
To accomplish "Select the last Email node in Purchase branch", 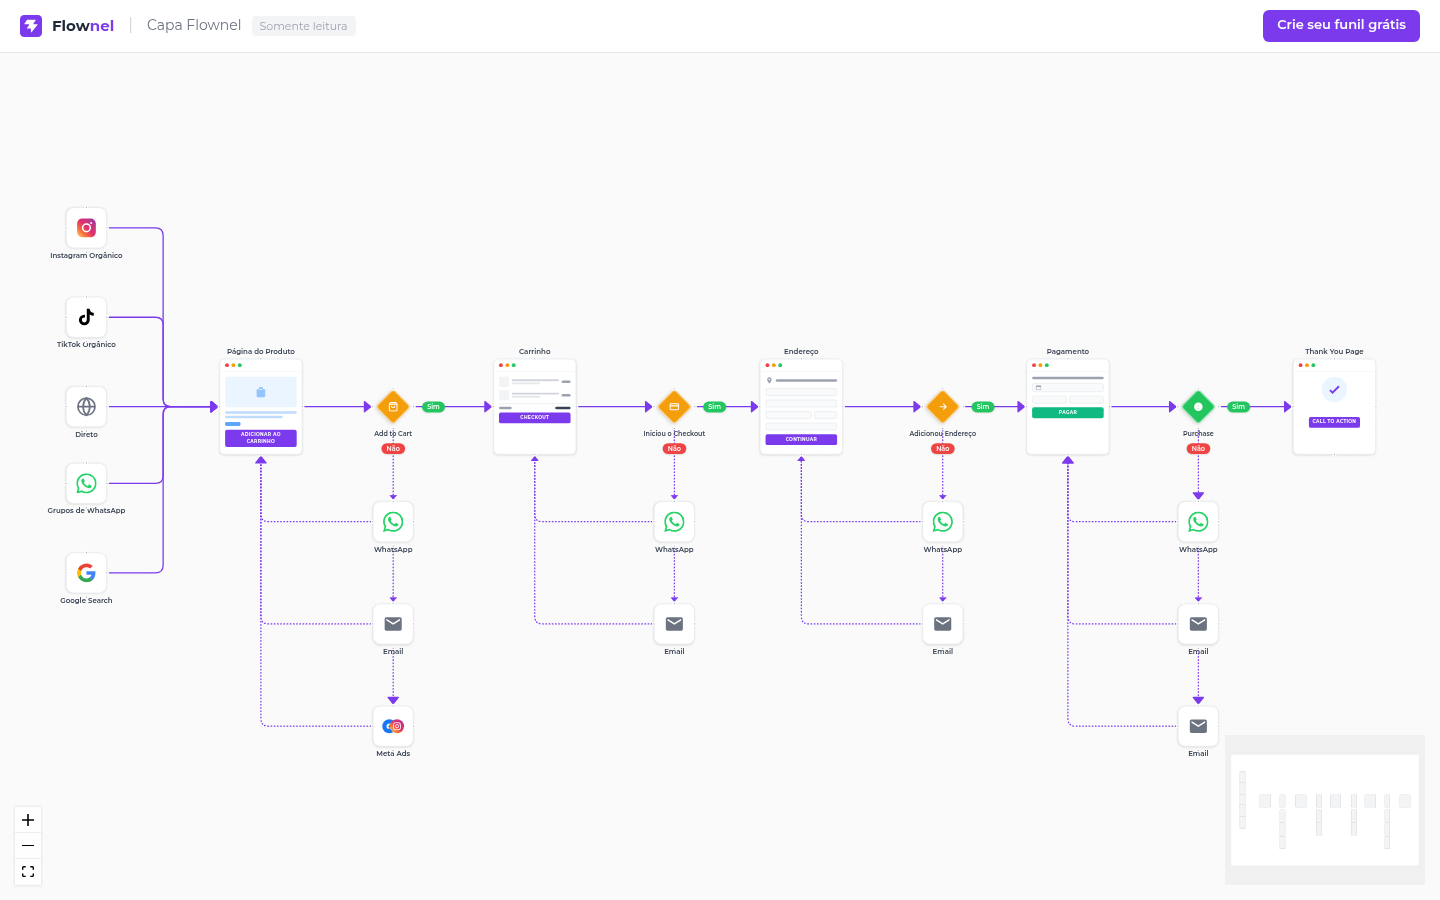I will pos(1198,726).
